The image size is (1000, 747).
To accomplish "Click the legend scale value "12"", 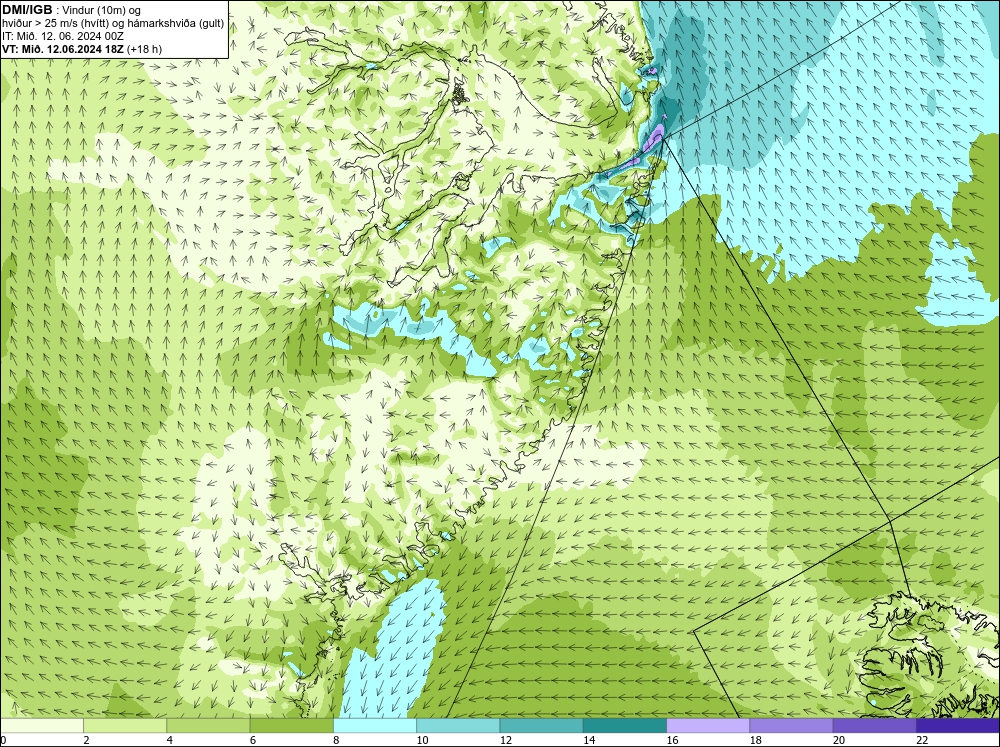I will point(506,740).
